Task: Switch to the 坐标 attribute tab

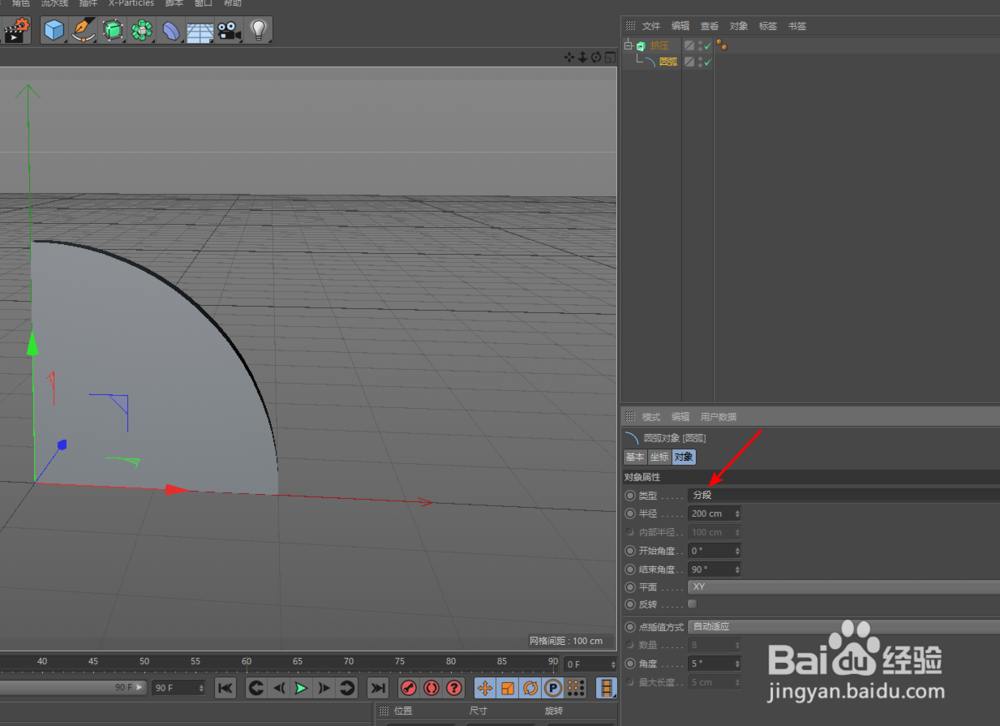Action: [659, 457]
